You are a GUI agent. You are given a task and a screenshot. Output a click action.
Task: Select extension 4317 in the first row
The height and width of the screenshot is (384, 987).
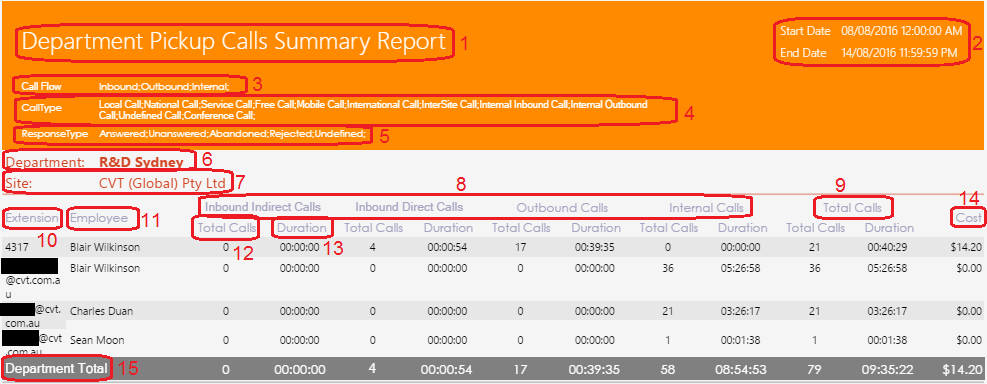(x=16, y=248)
